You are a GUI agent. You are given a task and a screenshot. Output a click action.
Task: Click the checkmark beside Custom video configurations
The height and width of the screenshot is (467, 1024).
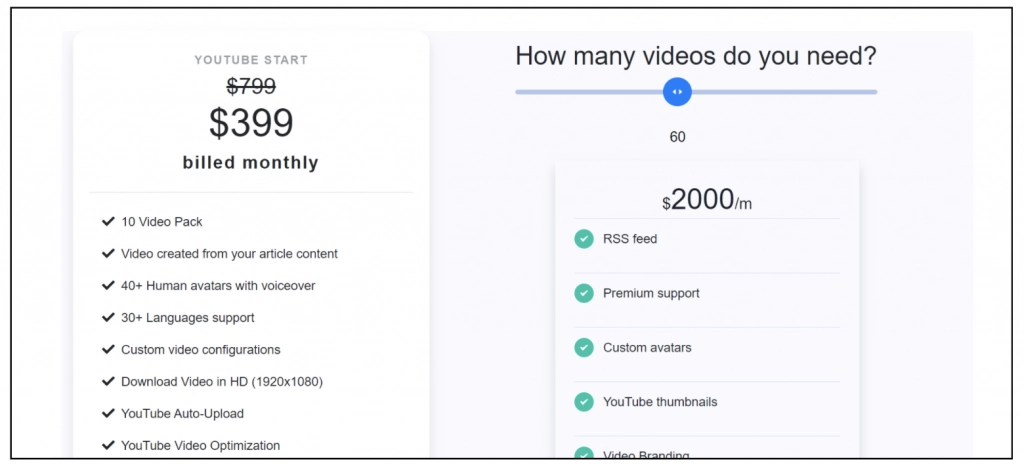coord(108,350)
